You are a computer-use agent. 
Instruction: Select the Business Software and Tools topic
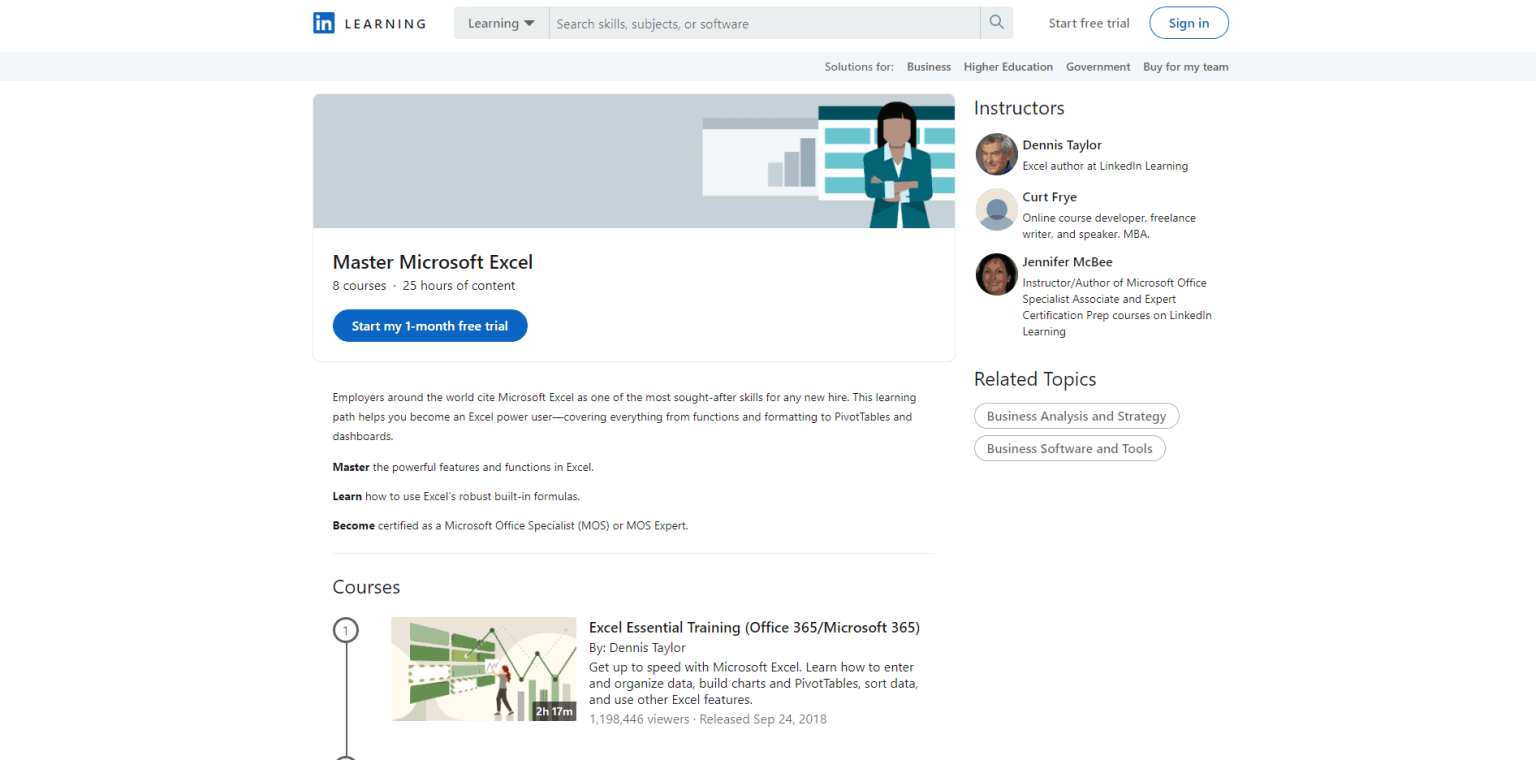1069,448
